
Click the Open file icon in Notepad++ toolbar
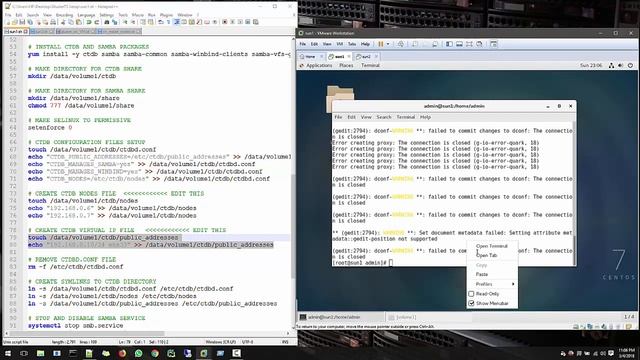(x=15, y=22)
